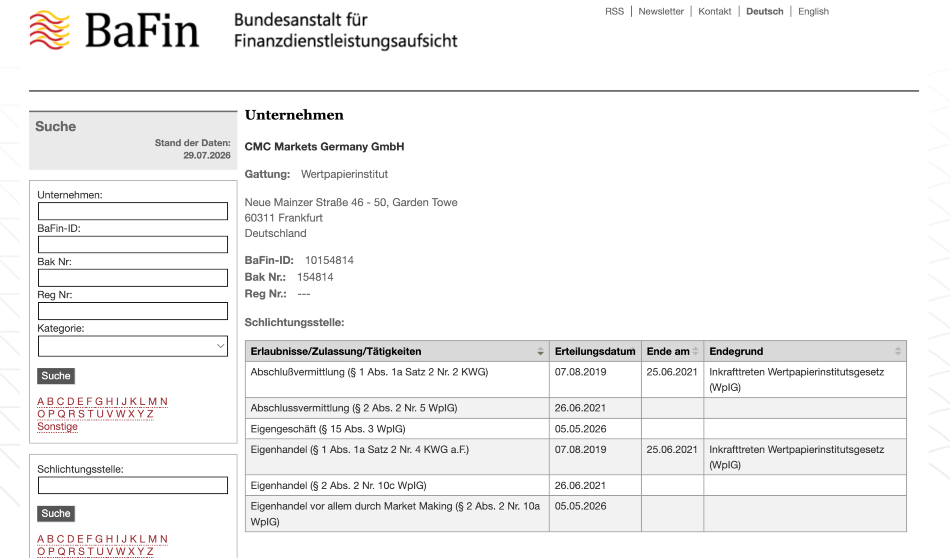The width and height of the screenshot is (950, 558).
Task: Click the Erteilungsdatum column header
Action: pyautogui.click(x=595, y=351)
